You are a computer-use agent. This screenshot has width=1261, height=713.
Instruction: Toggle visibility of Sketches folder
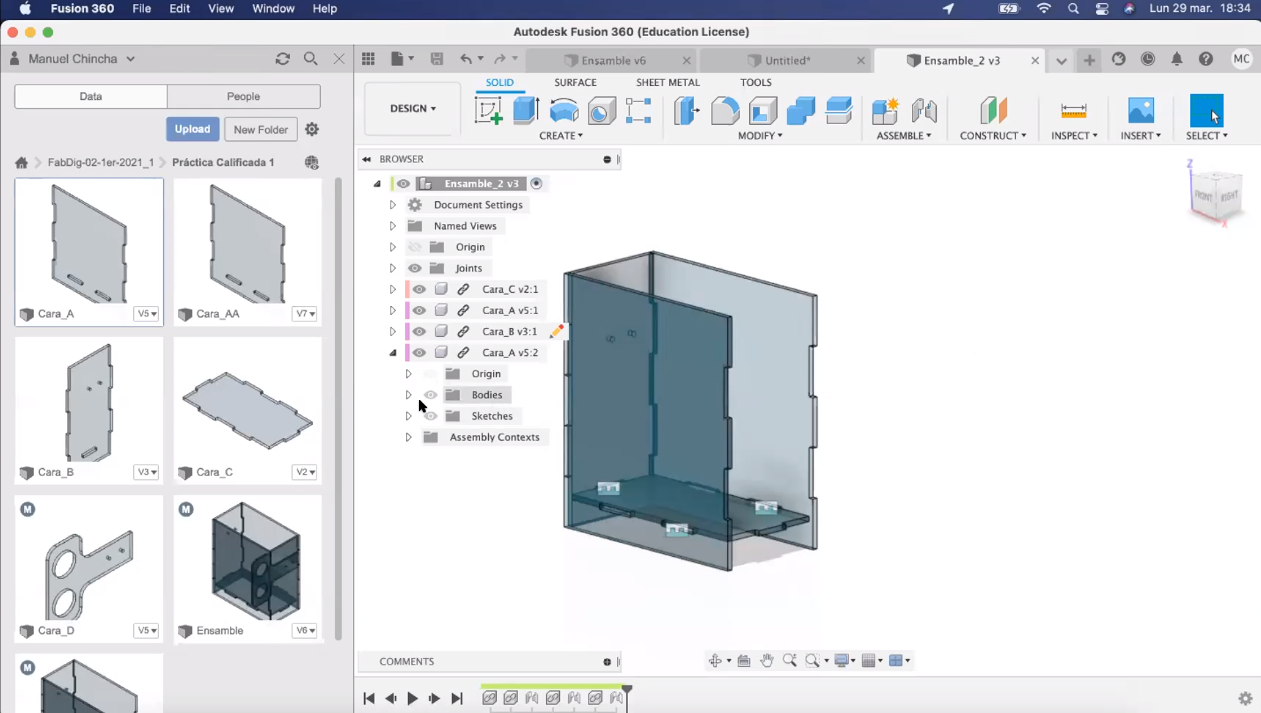point(431,416)
